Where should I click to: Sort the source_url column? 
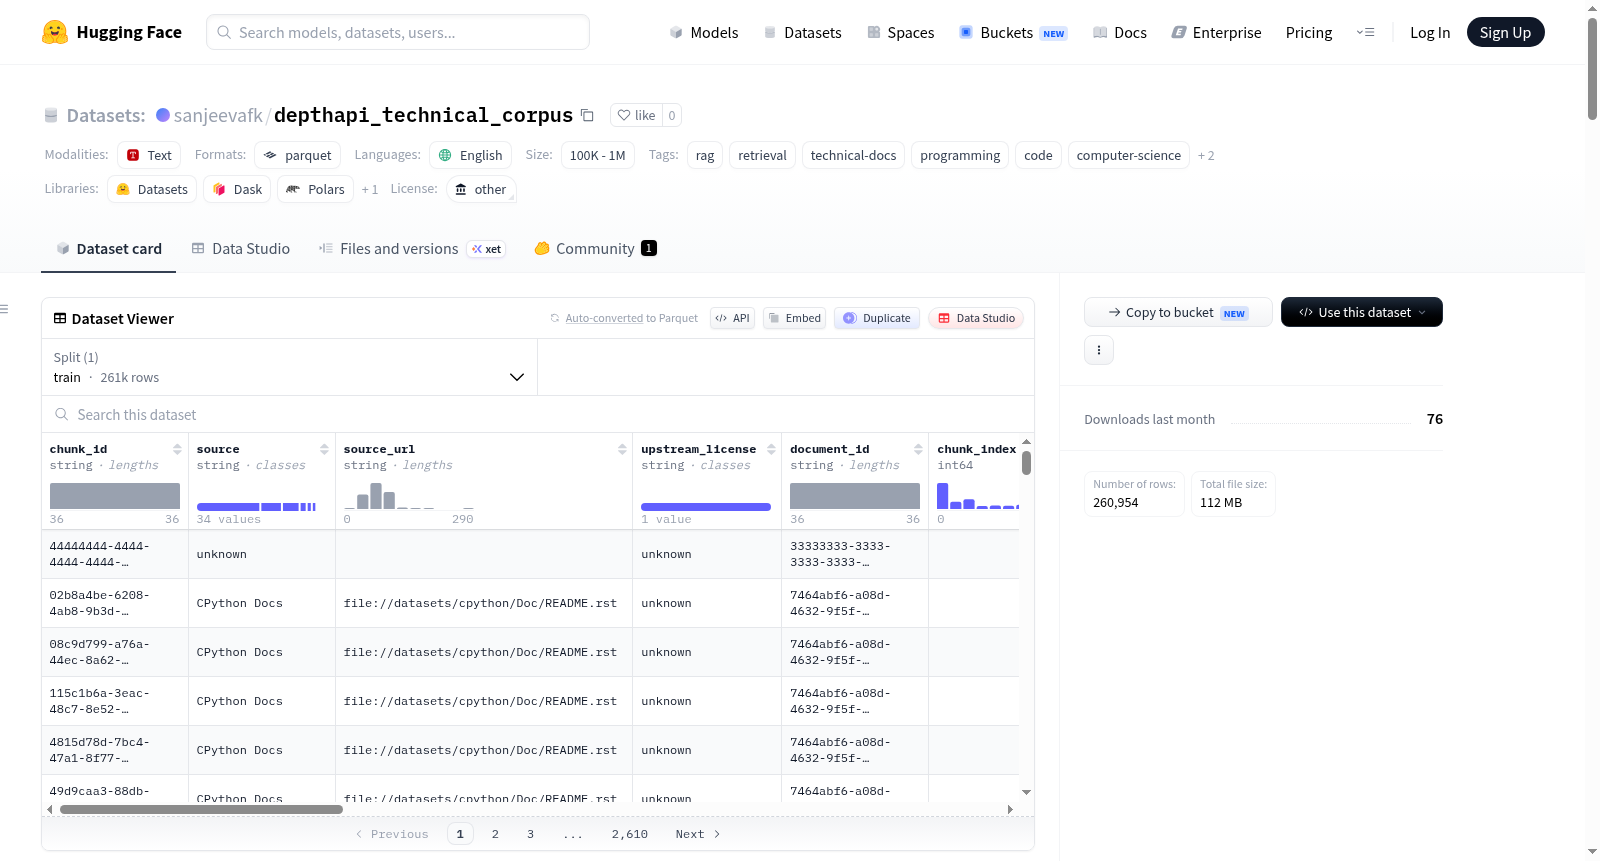pyautogui.click(x=622, y=449)
